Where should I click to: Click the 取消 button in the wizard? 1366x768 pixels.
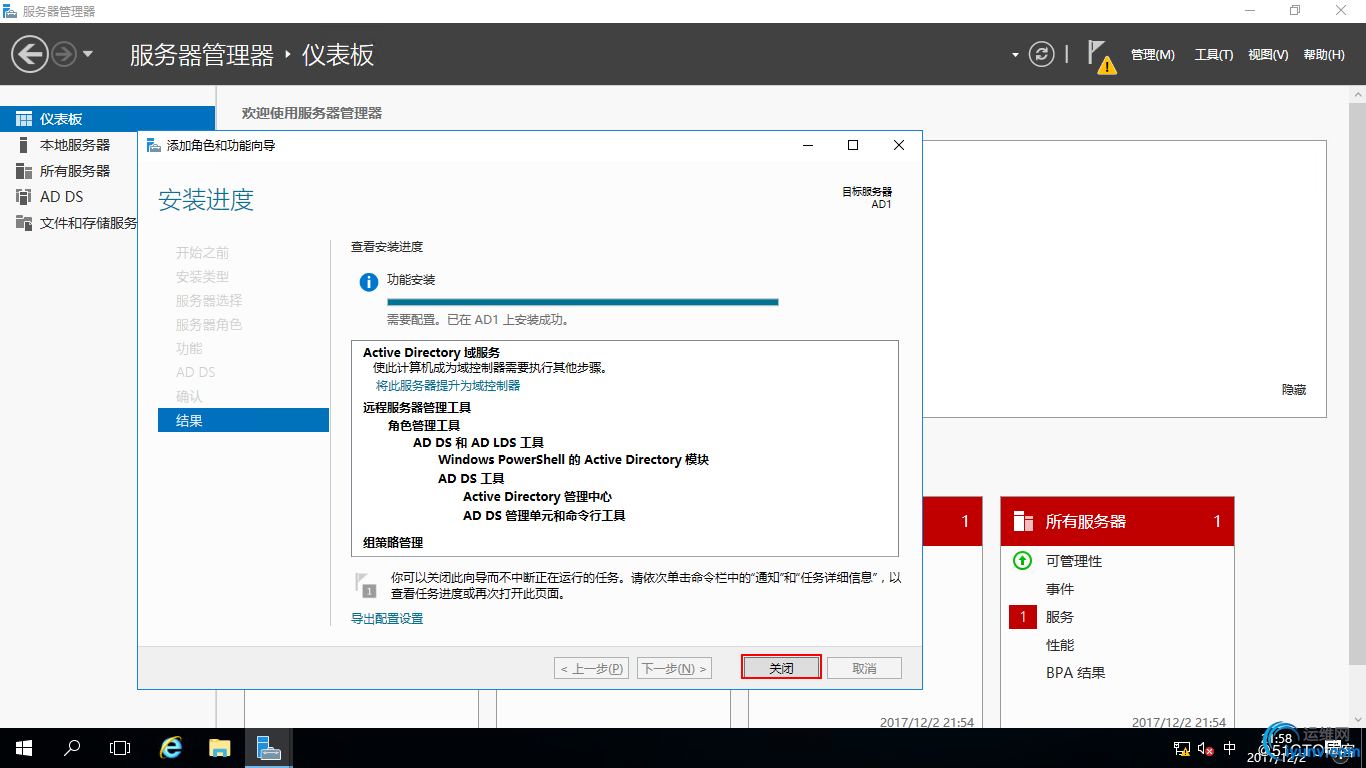pos(864,668)
